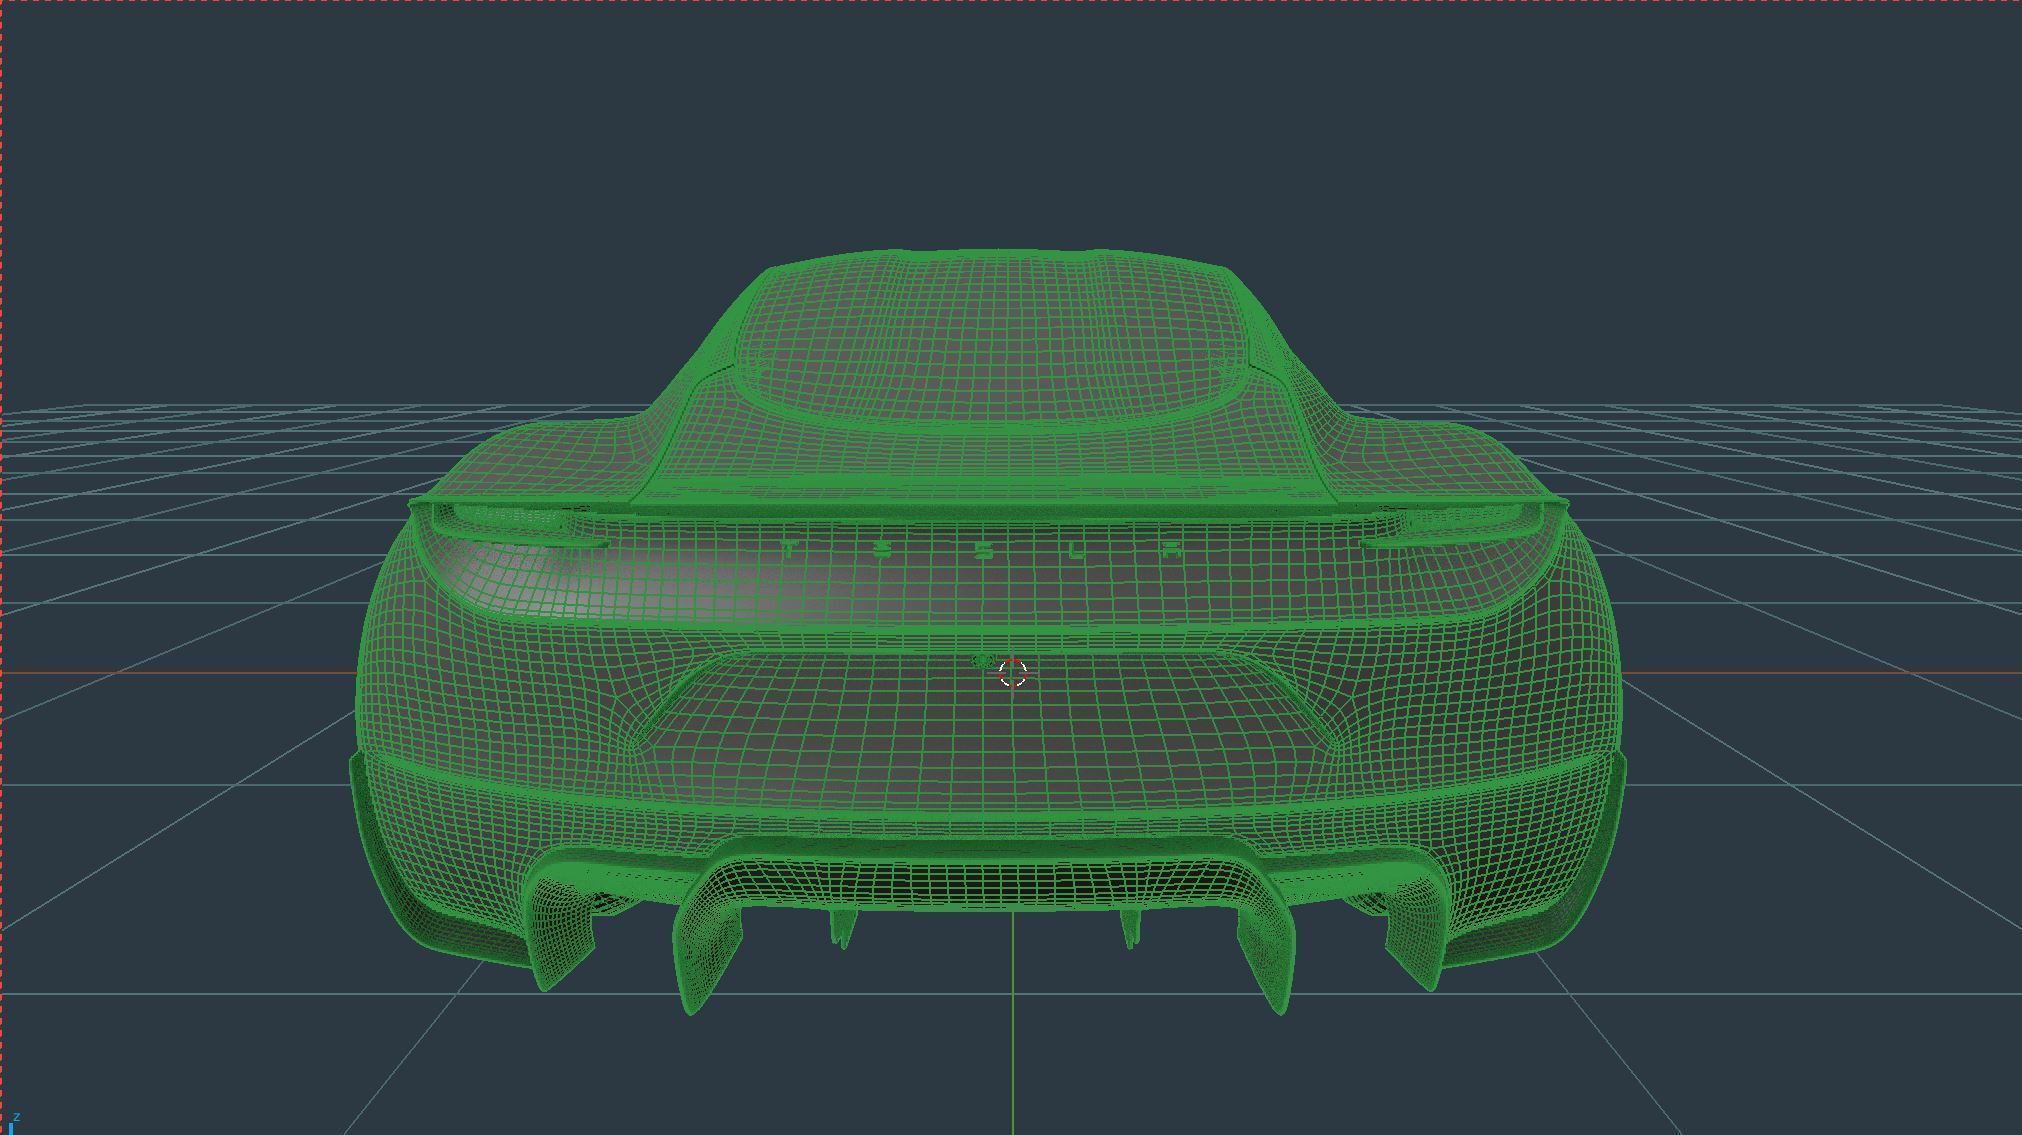Viewport: 2022px width, 1135px height.
Task: Click the Z axis indicator label
Action: (x=16, y=1117)
